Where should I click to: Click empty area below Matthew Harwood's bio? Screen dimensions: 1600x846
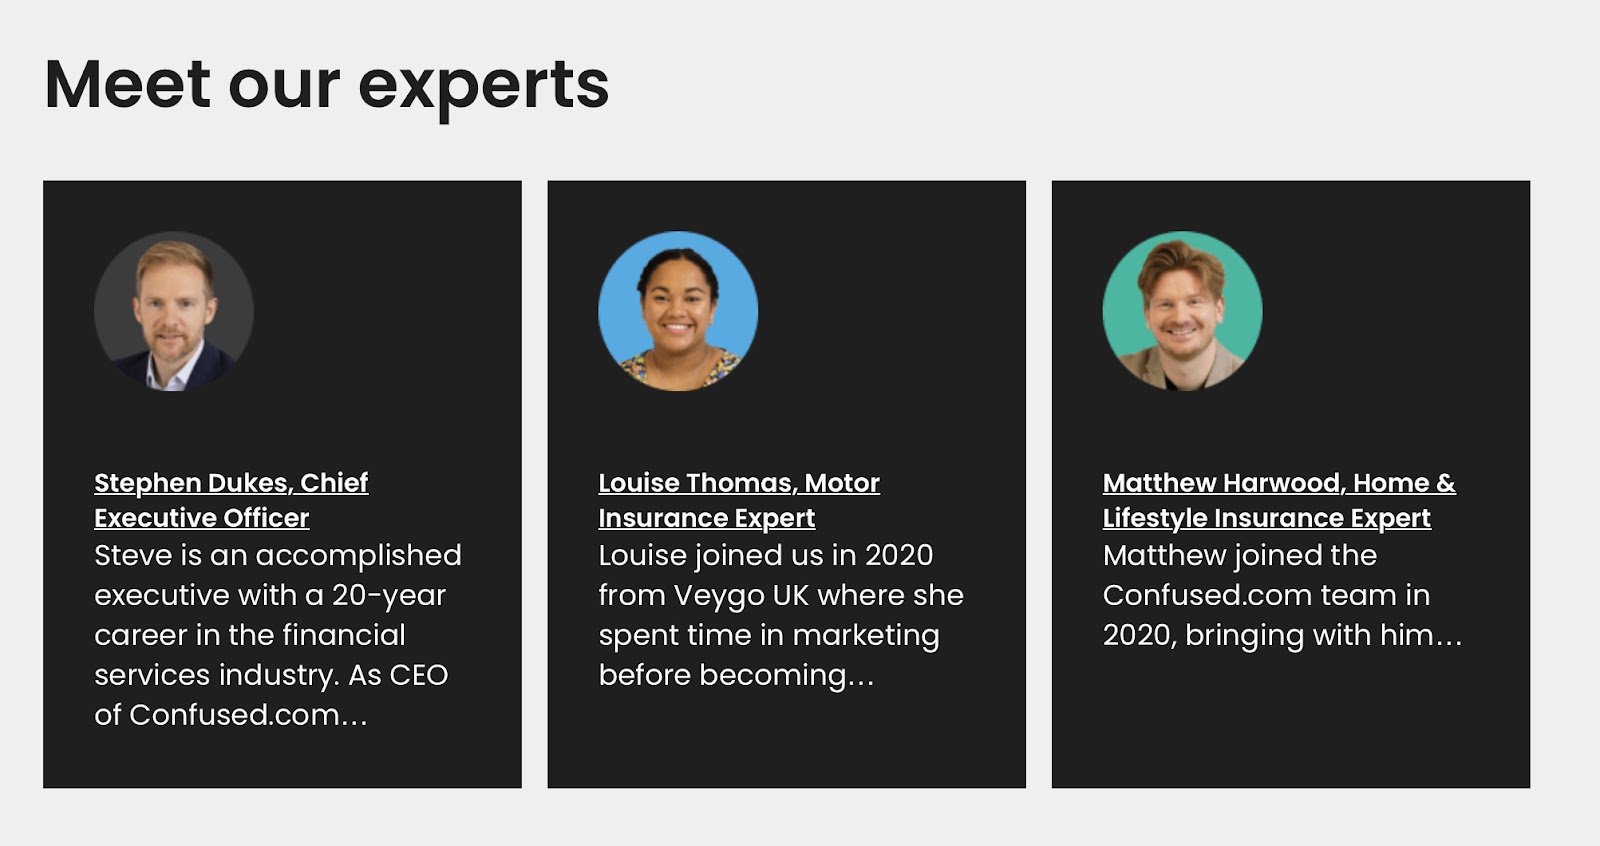point(1290,730)
